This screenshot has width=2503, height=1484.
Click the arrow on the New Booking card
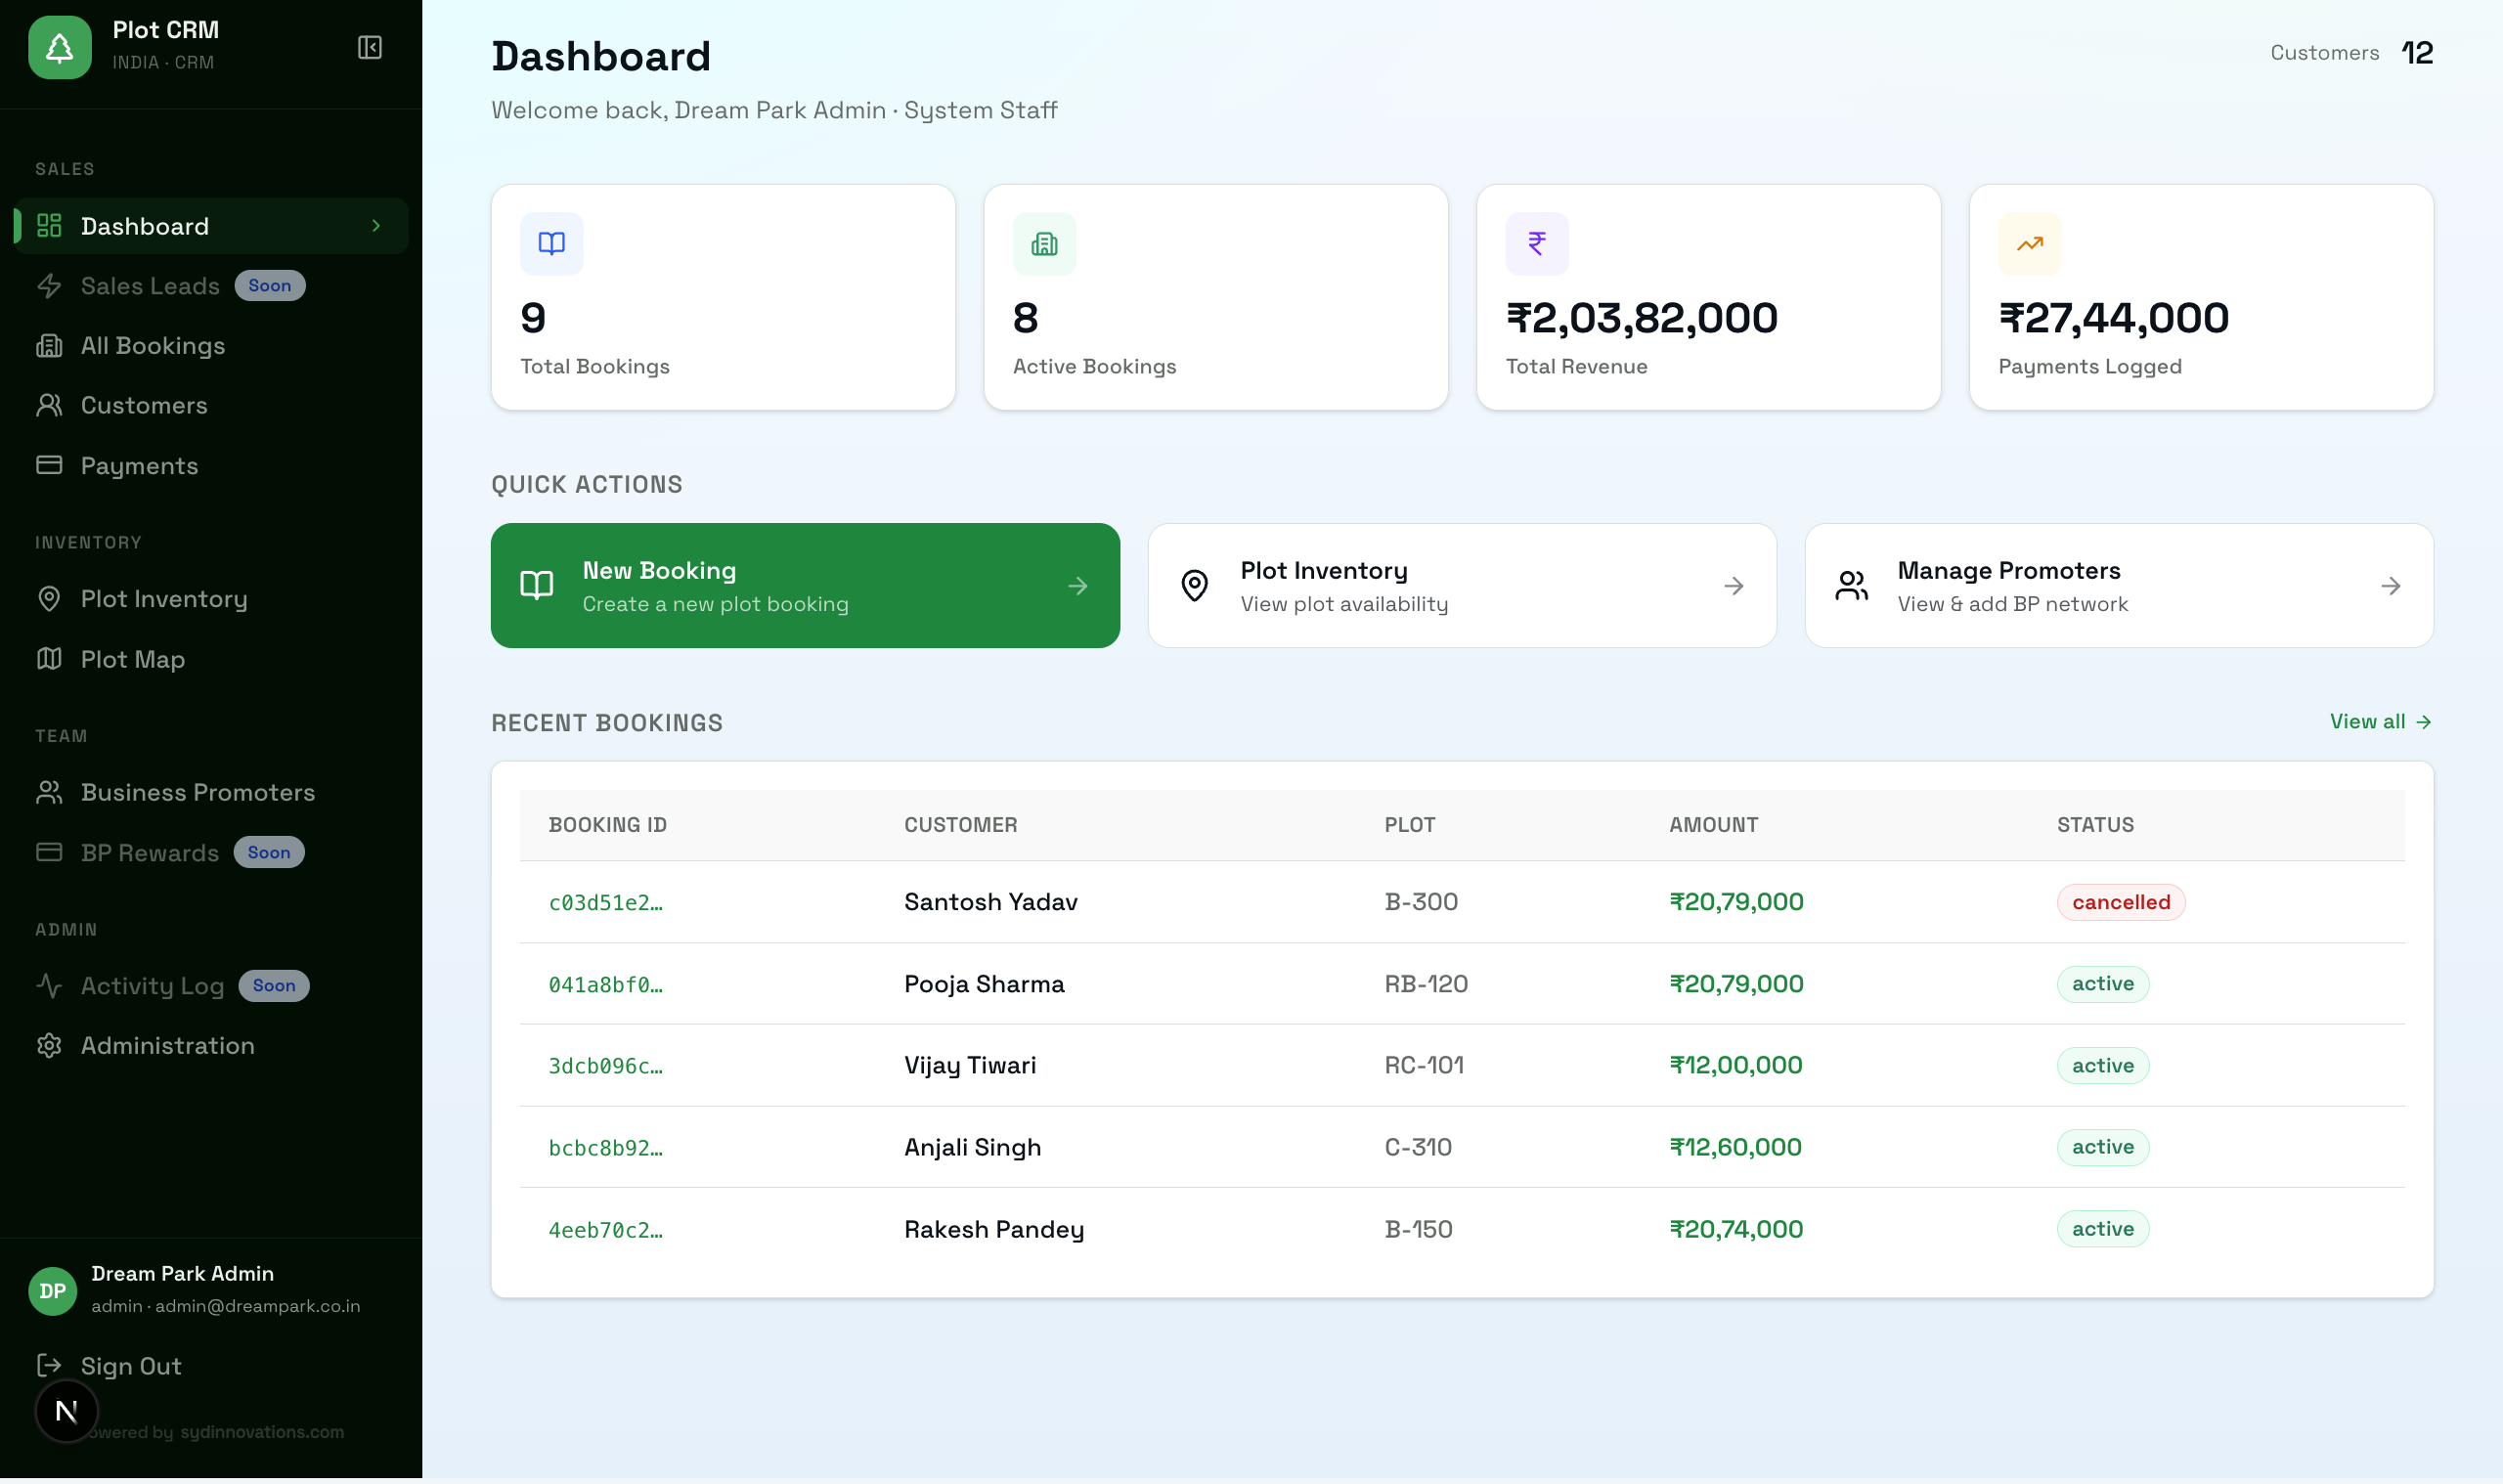[x=1080, y=587]
